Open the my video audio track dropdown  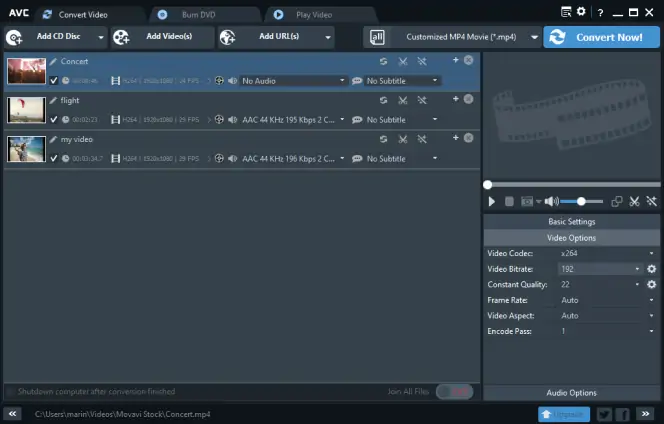(293, 159)
